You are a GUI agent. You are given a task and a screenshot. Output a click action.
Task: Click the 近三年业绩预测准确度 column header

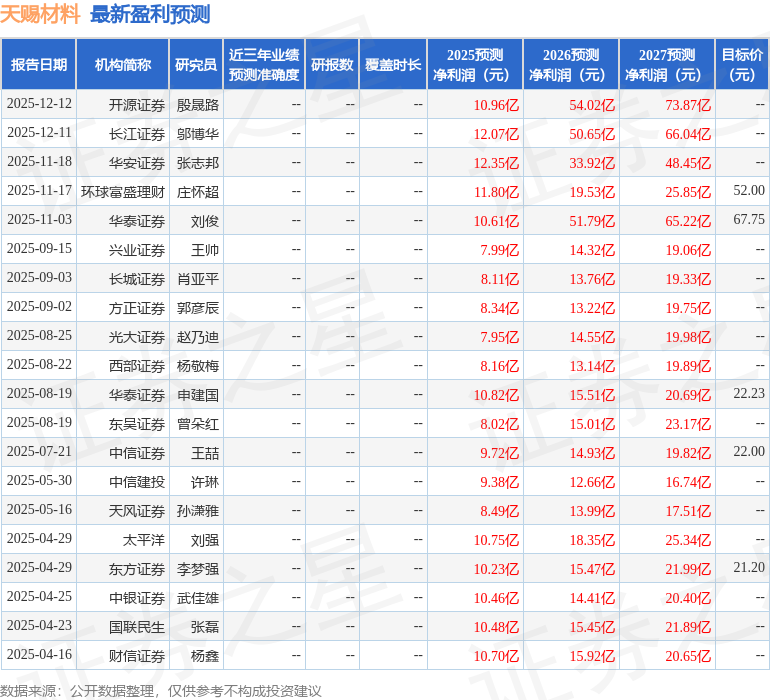click(264, 65)
